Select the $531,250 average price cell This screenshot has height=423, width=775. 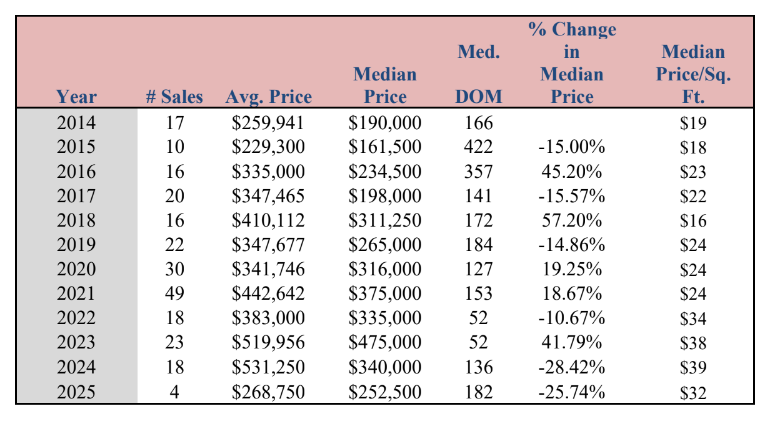point(268,367)
